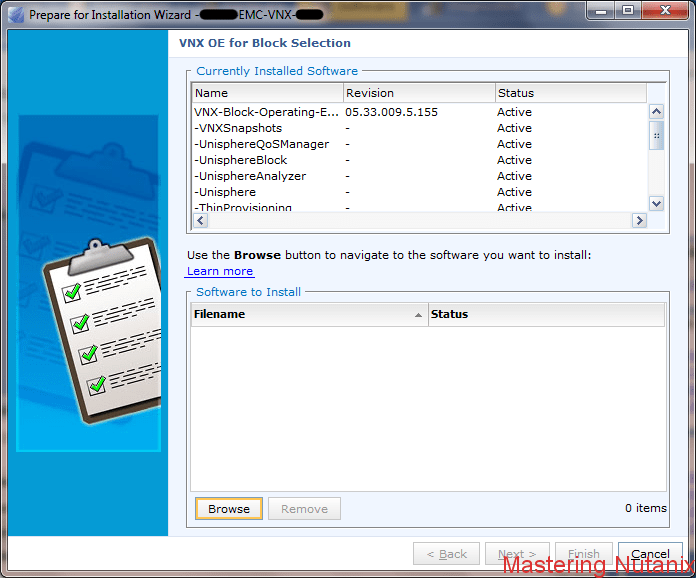Maximize the wizard window
The height and width of the screenshot is (578, 696).
628,11
